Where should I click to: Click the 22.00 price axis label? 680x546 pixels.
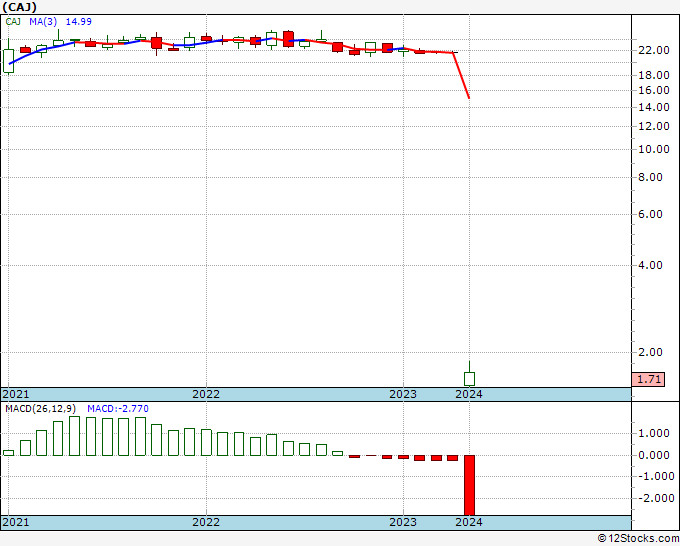click(654, 50)
